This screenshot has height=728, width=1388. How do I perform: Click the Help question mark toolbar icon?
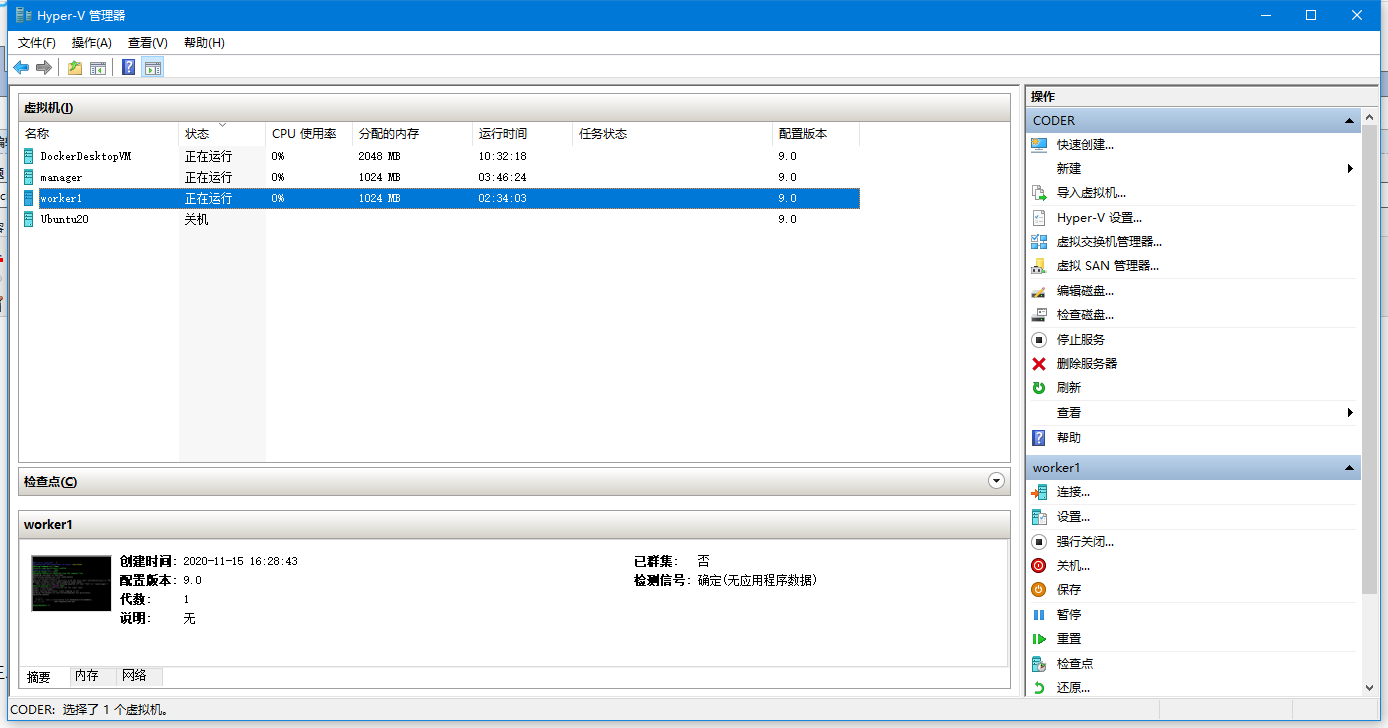(129, 68)
